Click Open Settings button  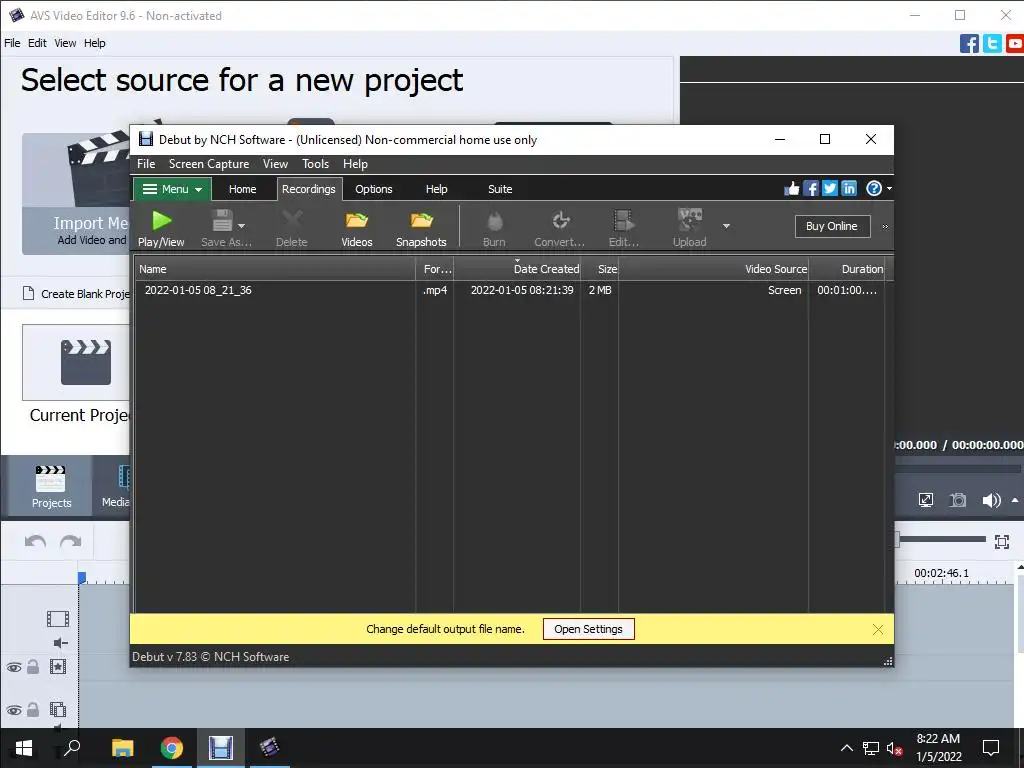[588, 630]
